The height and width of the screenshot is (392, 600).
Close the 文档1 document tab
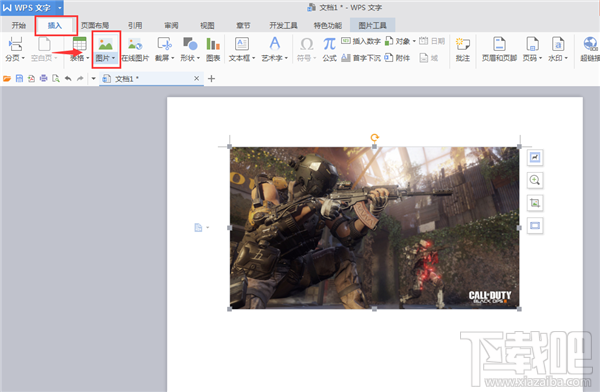(196, 78)
